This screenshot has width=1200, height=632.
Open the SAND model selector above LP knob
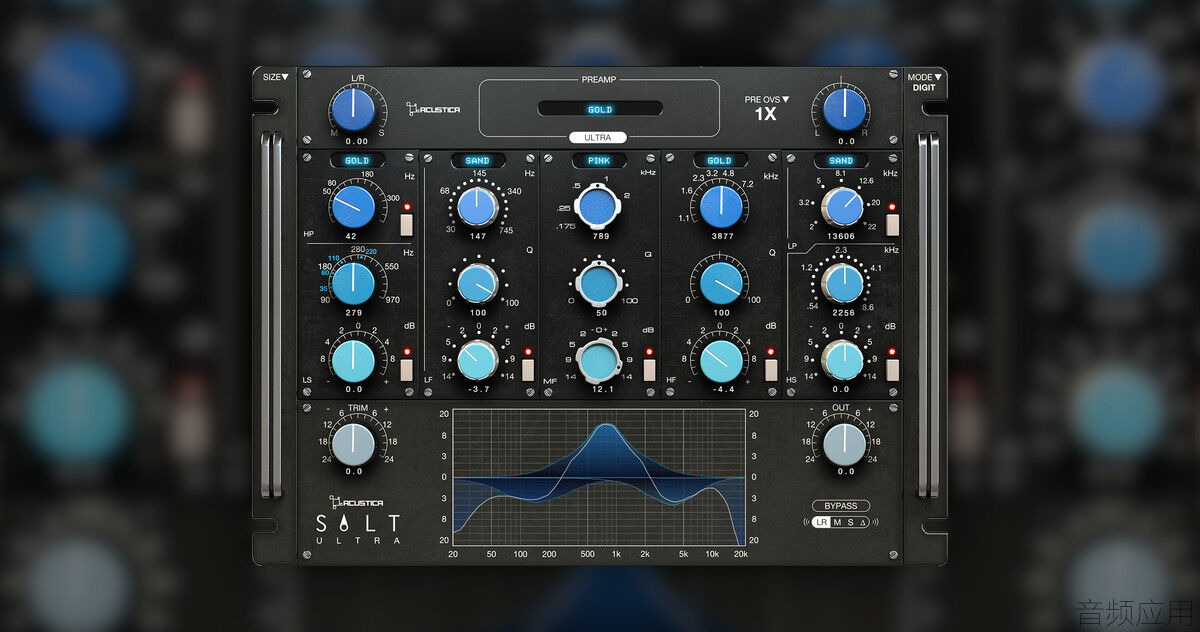[841, 160]
